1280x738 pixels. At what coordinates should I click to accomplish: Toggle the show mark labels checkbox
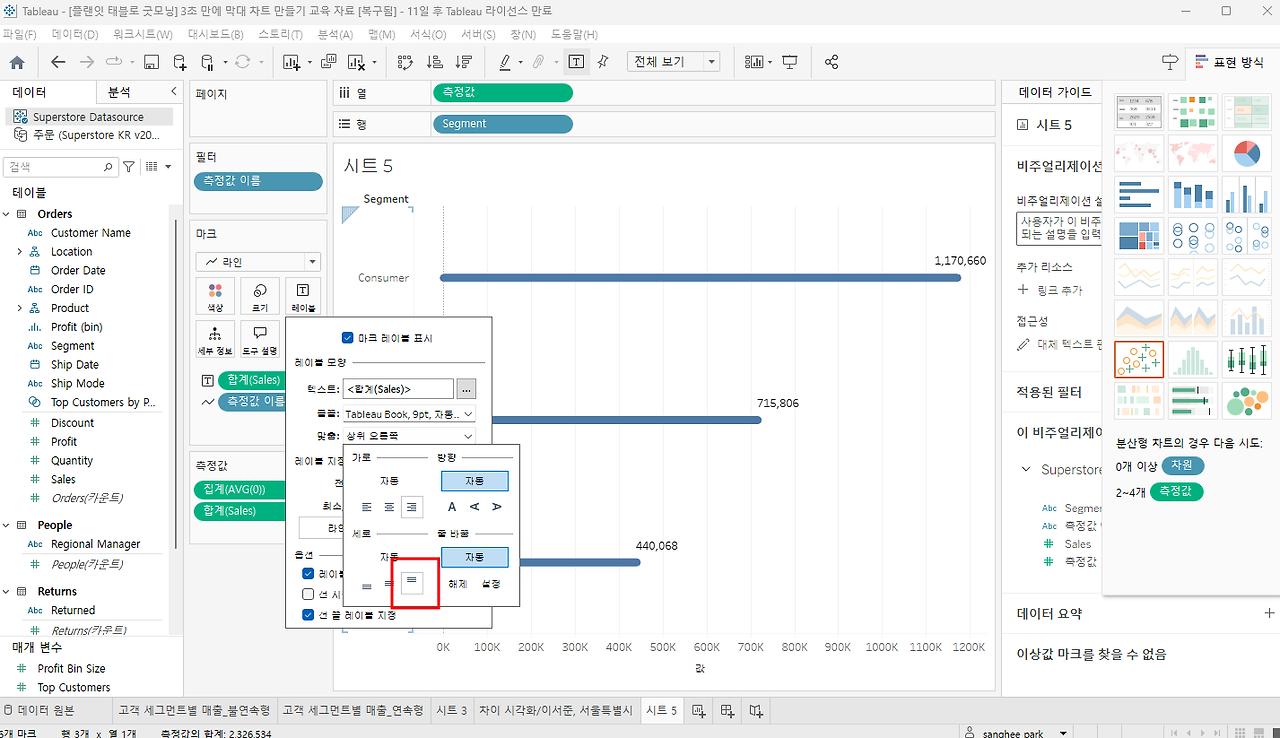pos(347,338)
